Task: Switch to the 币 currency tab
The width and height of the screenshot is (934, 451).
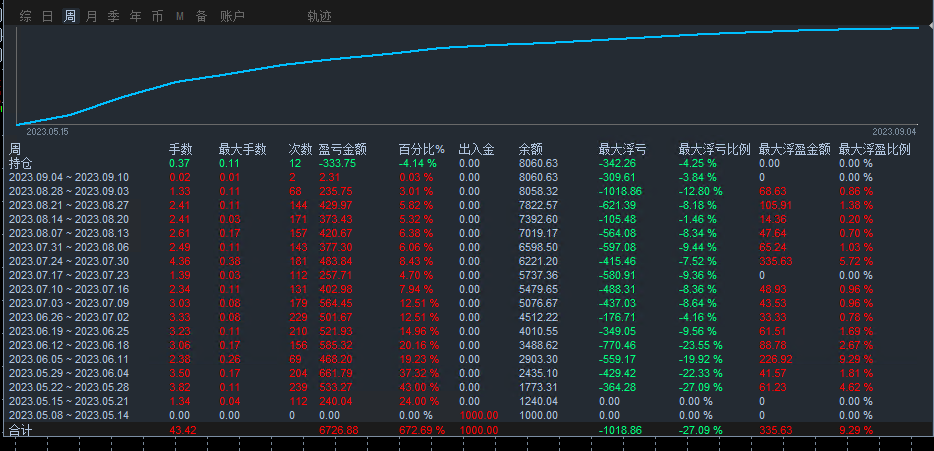Action: pos(157,17)
